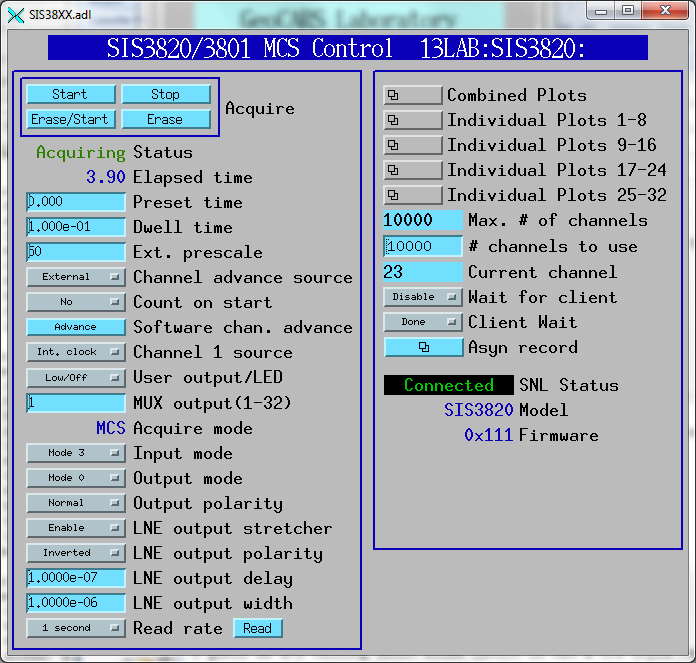
Task: Click the Erase button
Action: coord(165,119)
